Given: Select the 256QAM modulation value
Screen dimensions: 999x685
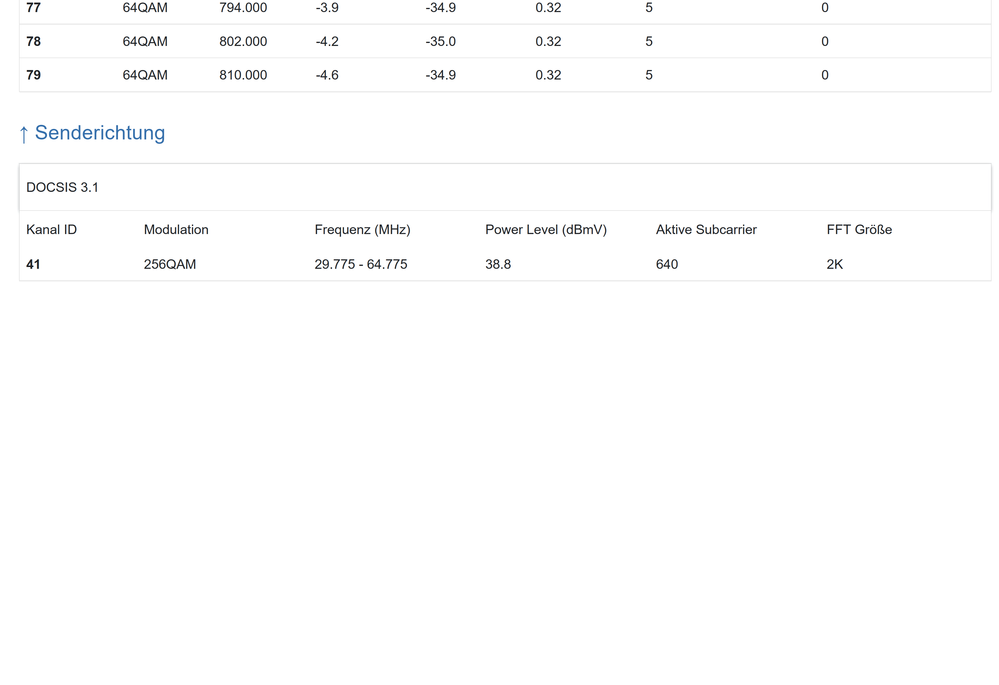Looking at the screenshot, I should pos(169,264).
